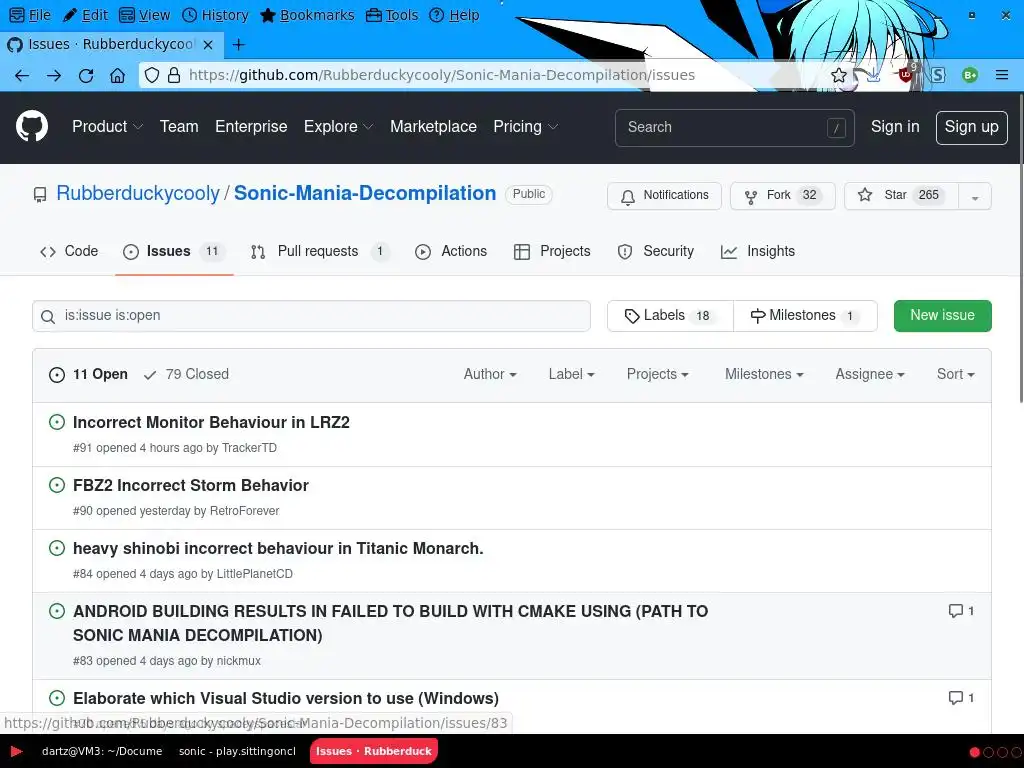Reload the page with the refresh icon
The image size is (1024, 768).
point(86,76)
